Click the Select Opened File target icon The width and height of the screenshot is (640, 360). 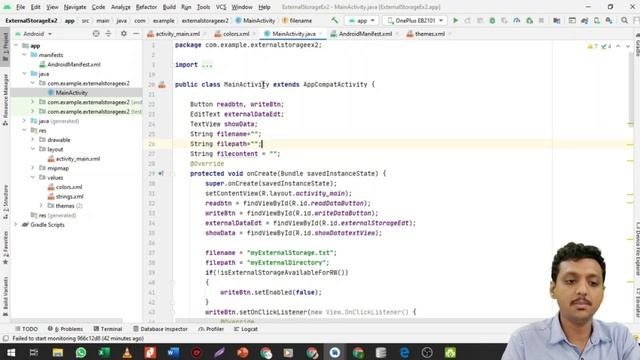[x=96, y=34]
